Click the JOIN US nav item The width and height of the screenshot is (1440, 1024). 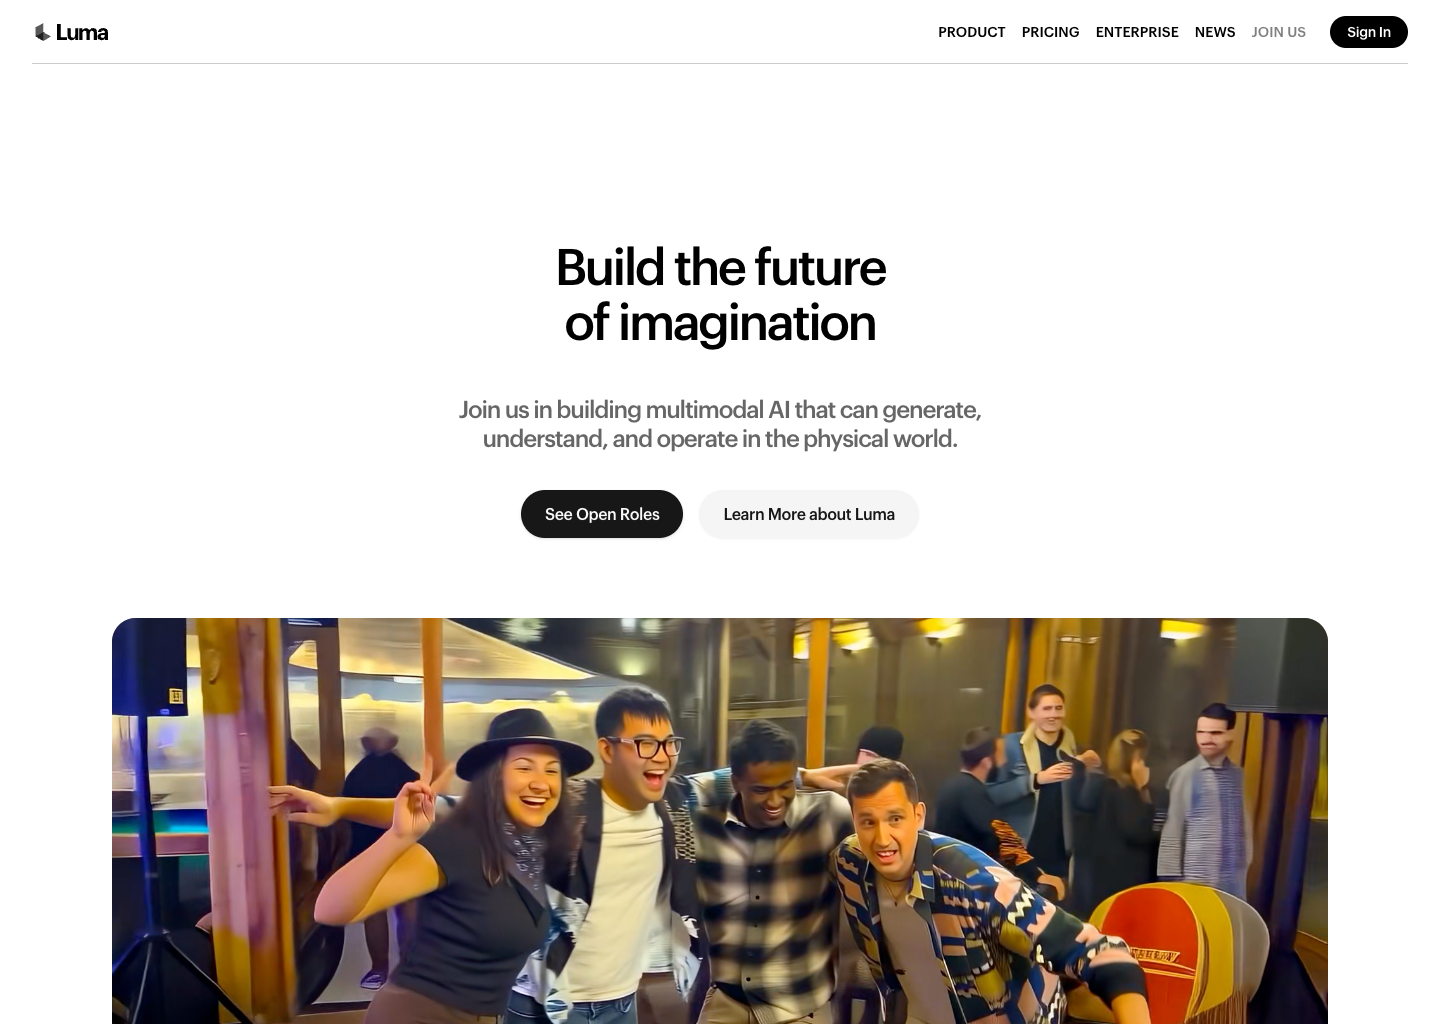pos(1278,32)
